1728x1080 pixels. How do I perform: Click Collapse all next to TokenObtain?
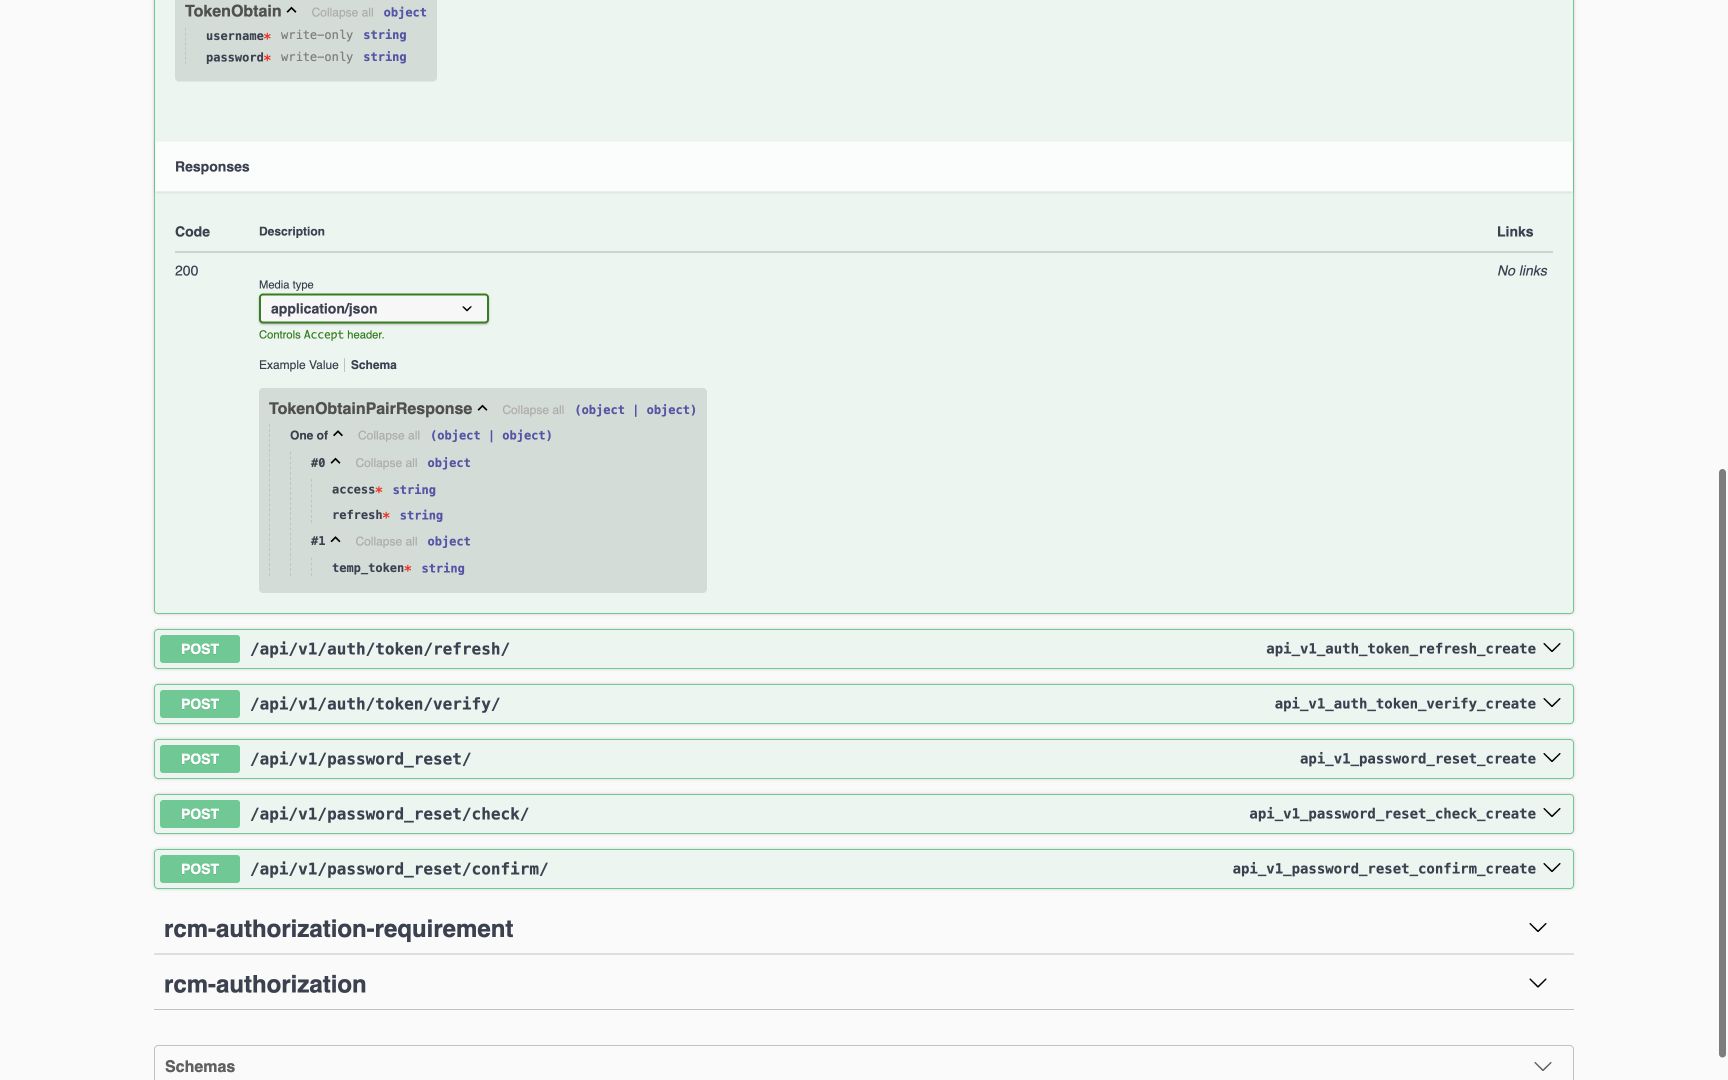(x=342, y=12)
